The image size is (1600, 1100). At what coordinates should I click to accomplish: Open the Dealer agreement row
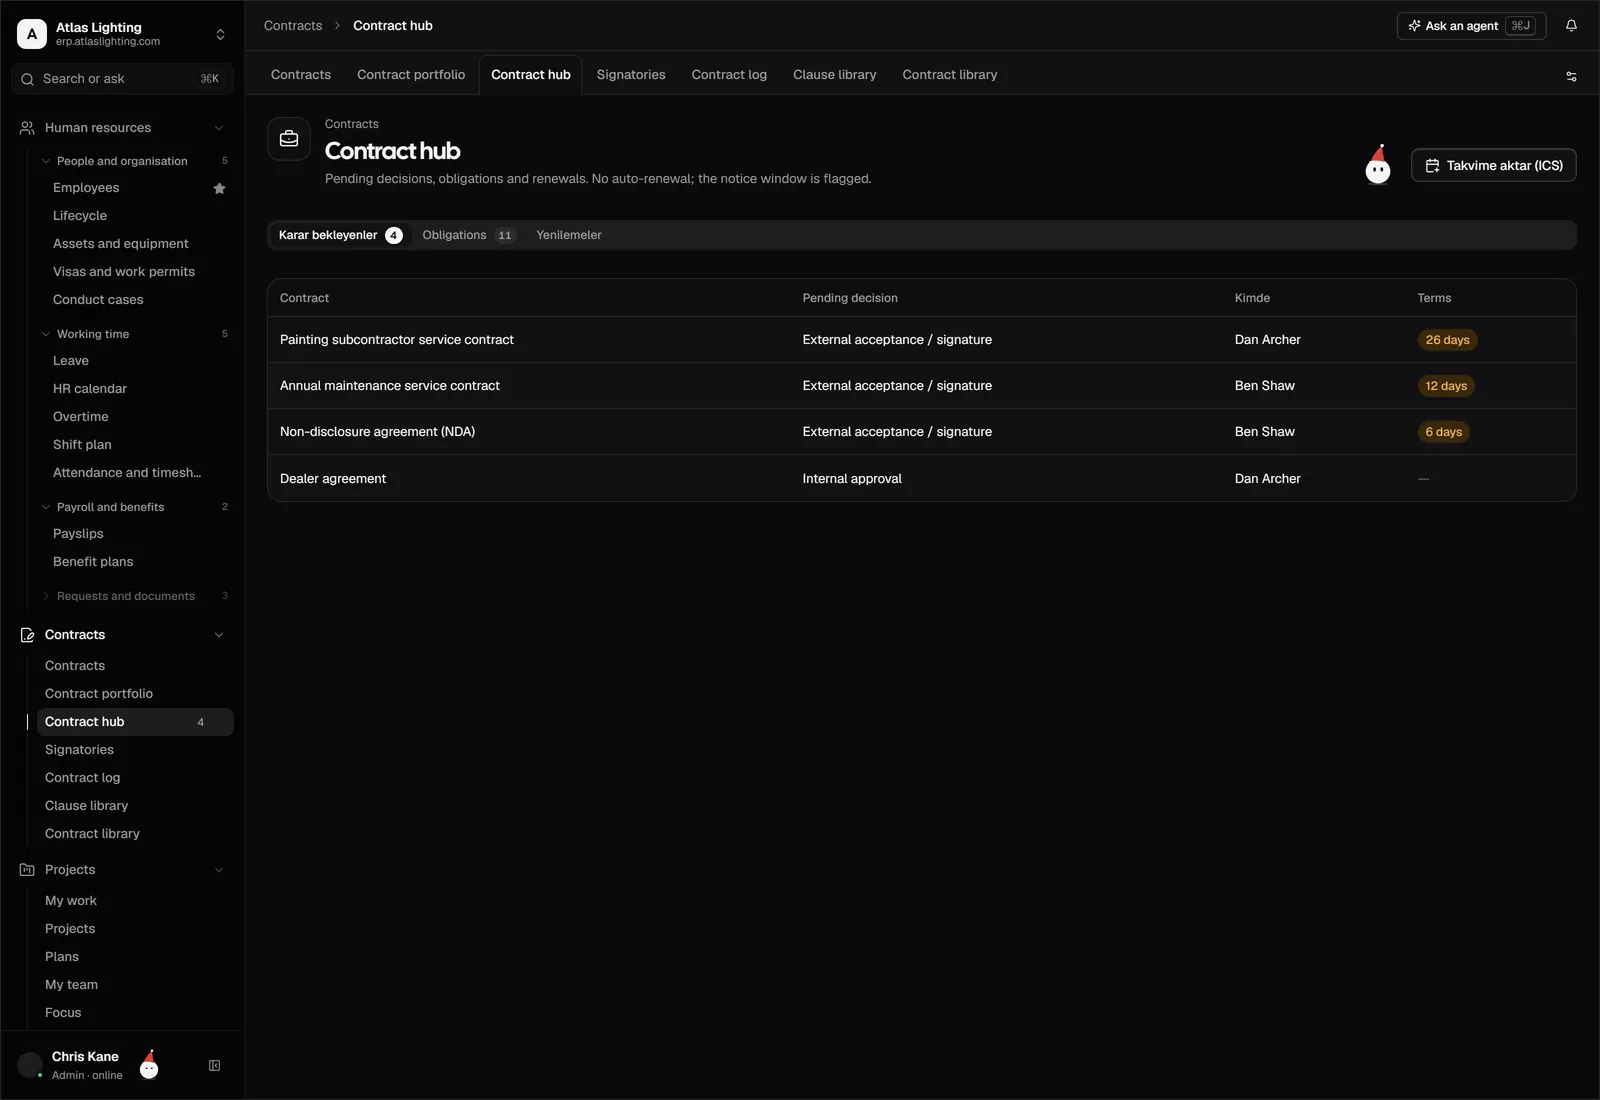tap(921, 479)
